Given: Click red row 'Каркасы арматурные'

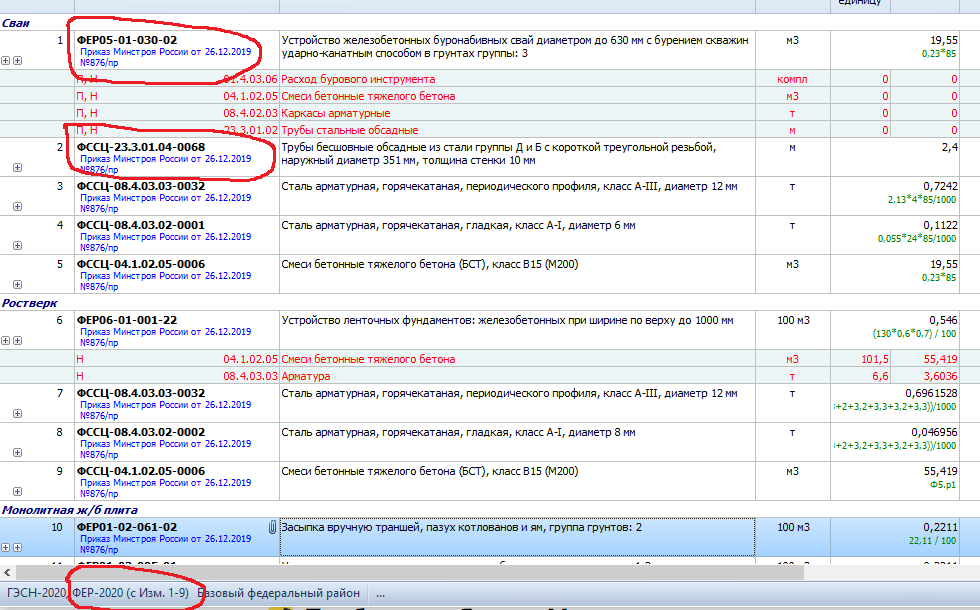Looking at the screenshot, I should coord(336,113).
